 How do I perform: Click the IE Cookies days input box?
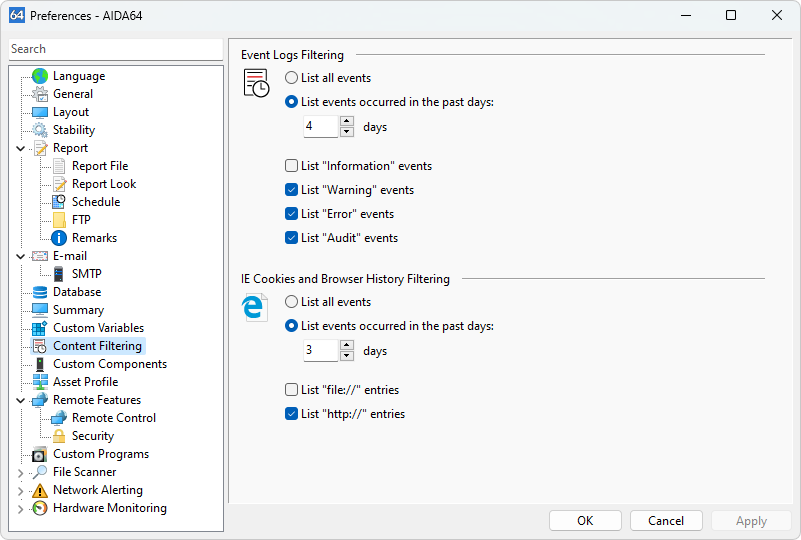(x=321, y=350)
